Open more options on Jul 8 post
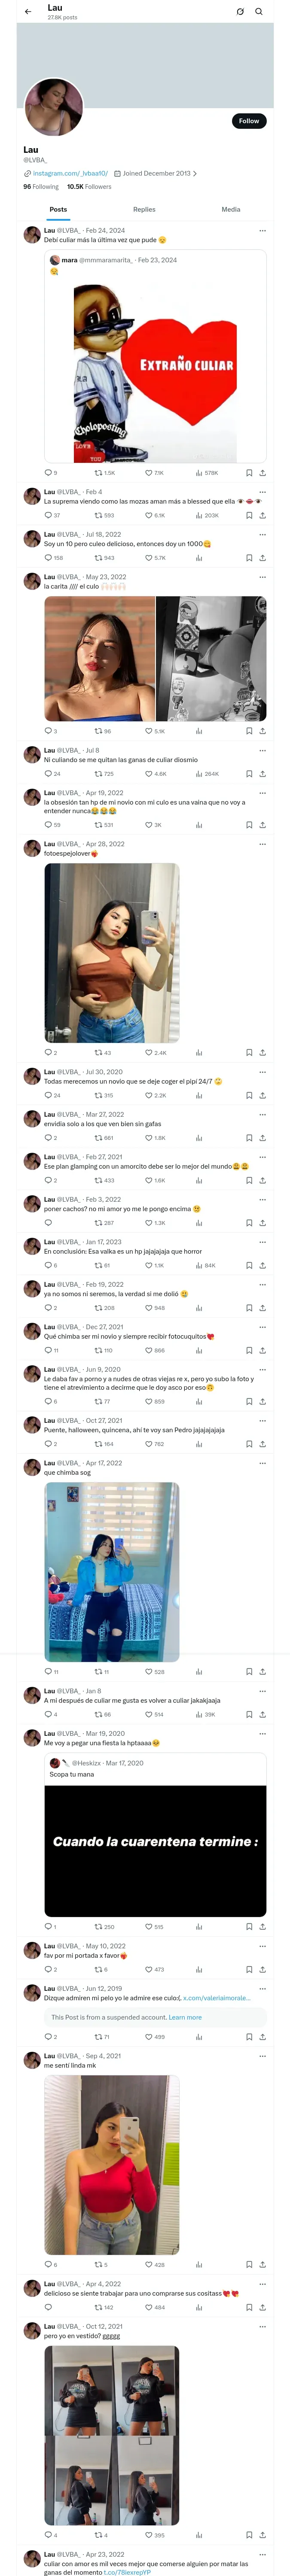 263,750
